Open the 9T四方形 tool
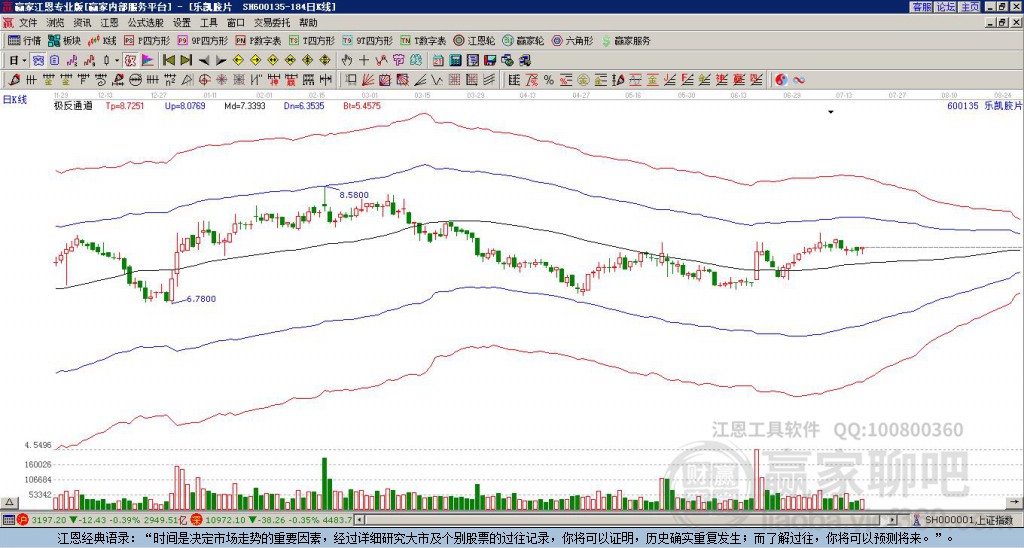Viewport: 1024px width, 548px height. coord(366,40)
